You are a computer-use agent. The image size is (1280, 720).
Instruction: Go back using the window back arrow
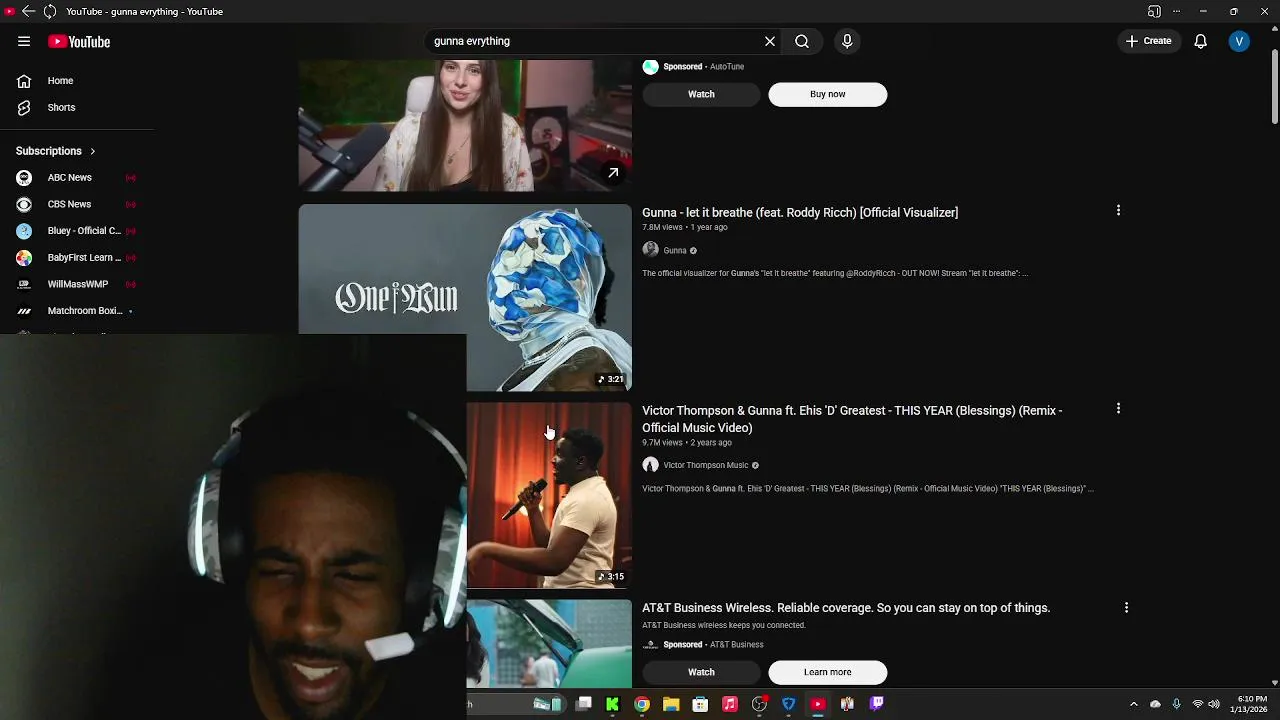pyautogui.click(x=28, y=11)
